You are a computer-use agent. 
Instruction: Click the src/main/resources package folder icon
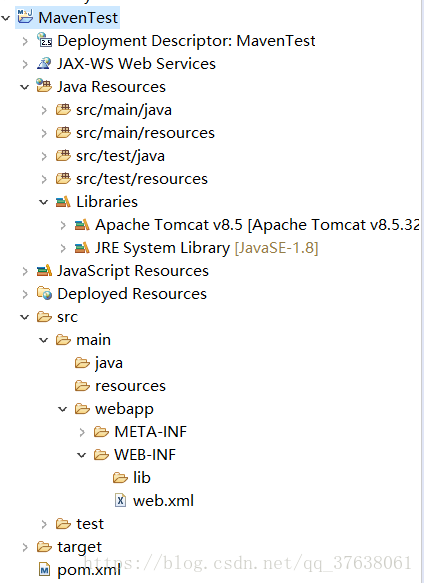(63, 132)
